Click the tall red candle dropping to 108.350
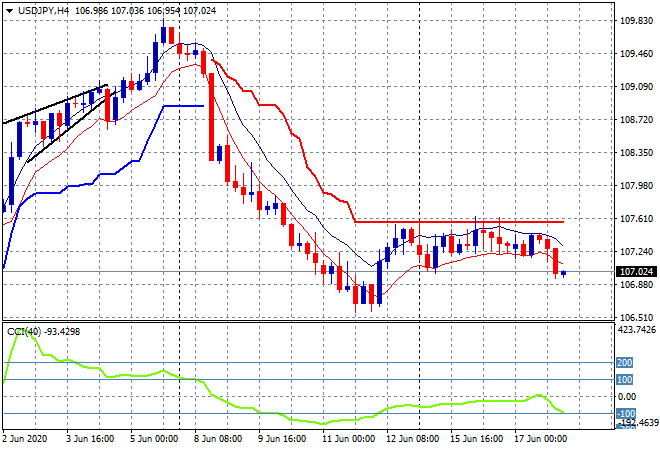660x450 pixels. tap(212, 117)
